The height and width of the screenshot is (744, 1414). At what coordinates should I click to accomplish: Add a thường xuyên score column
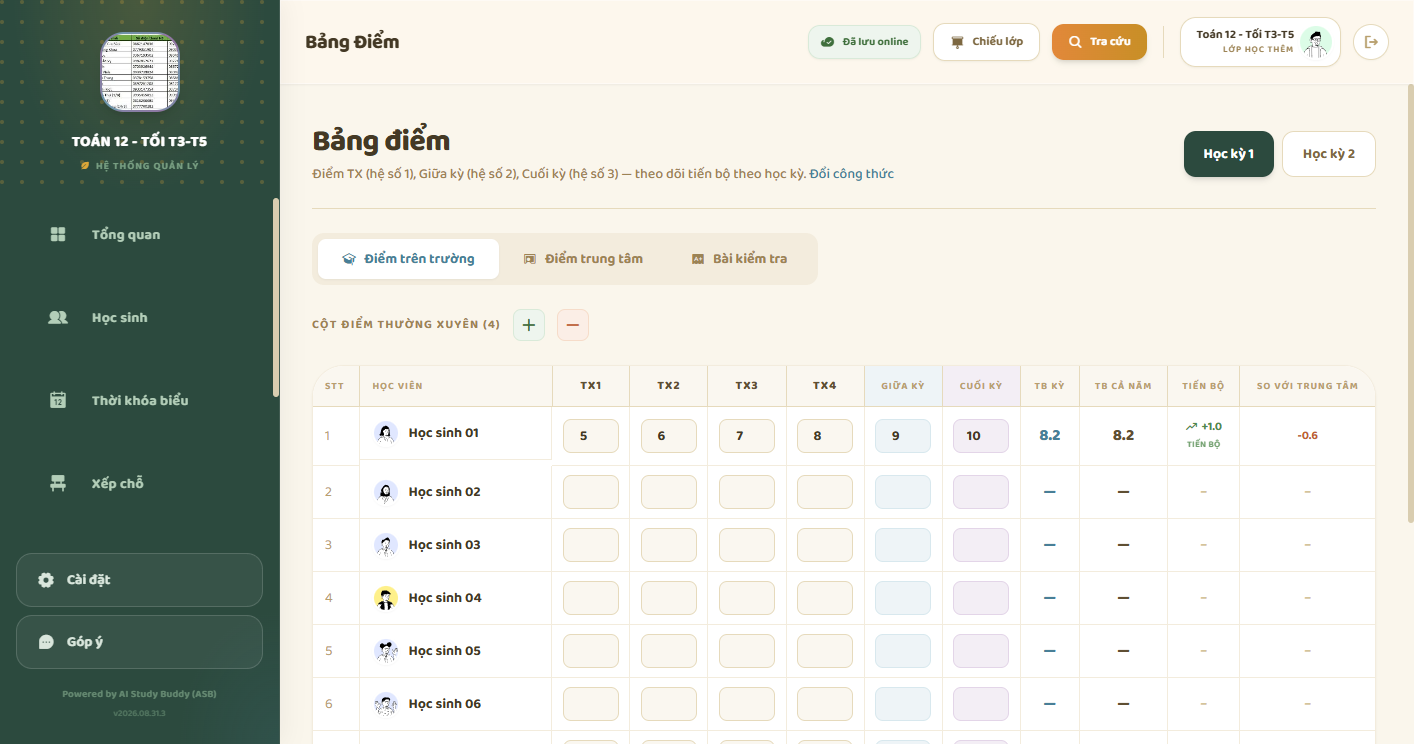pos(529,325)
